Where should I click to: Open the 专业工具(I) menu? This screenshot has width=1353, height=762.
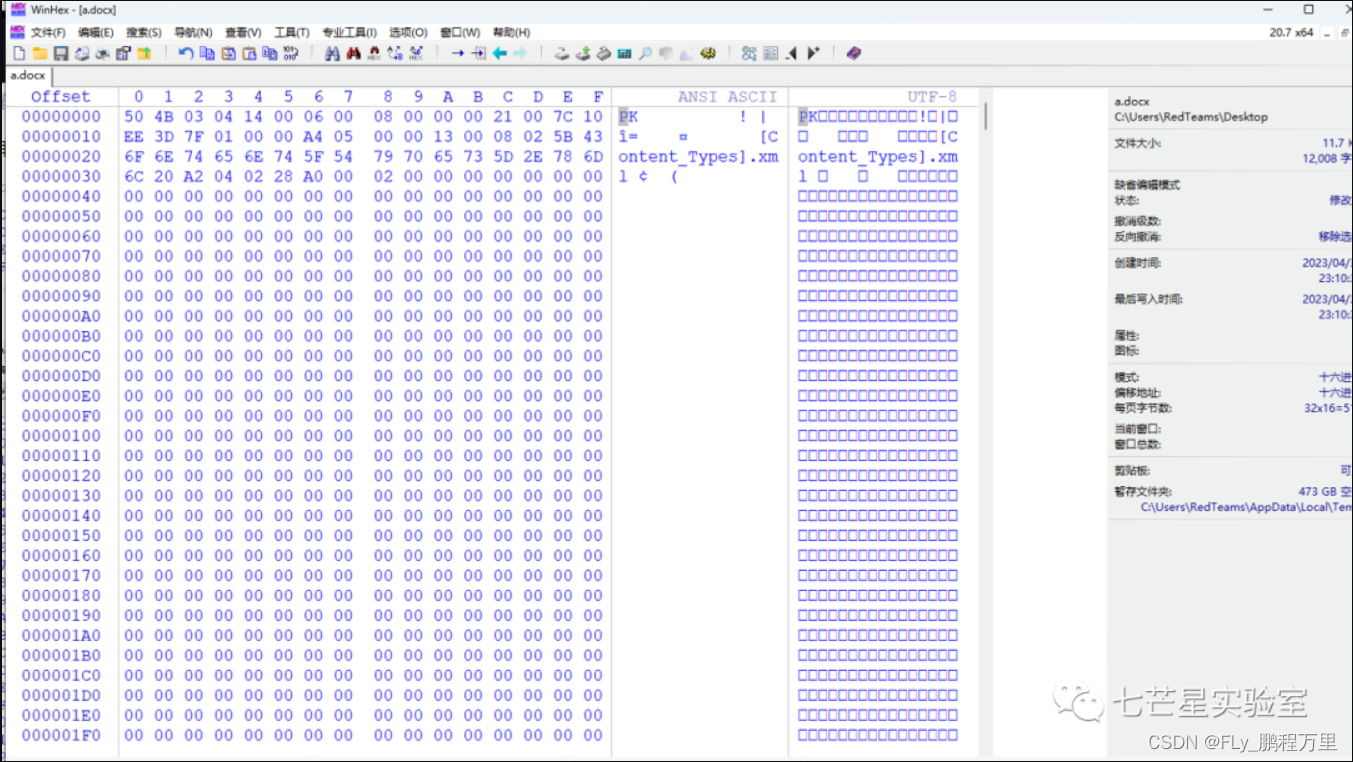pyautogui.click(x=349, y=32)
